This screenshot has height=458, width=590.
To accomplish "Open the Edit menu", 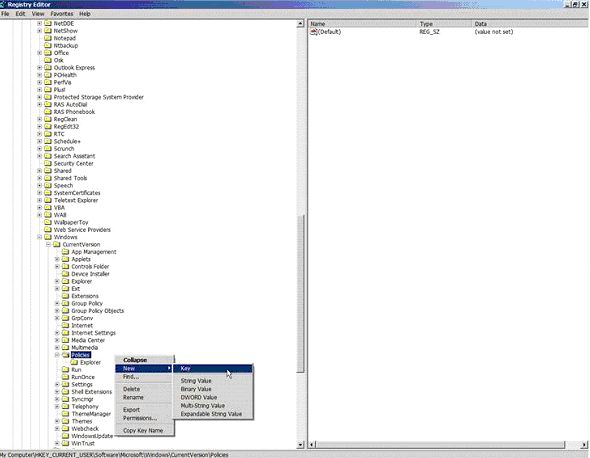I will pyautogui.click(x=20, y=14).
